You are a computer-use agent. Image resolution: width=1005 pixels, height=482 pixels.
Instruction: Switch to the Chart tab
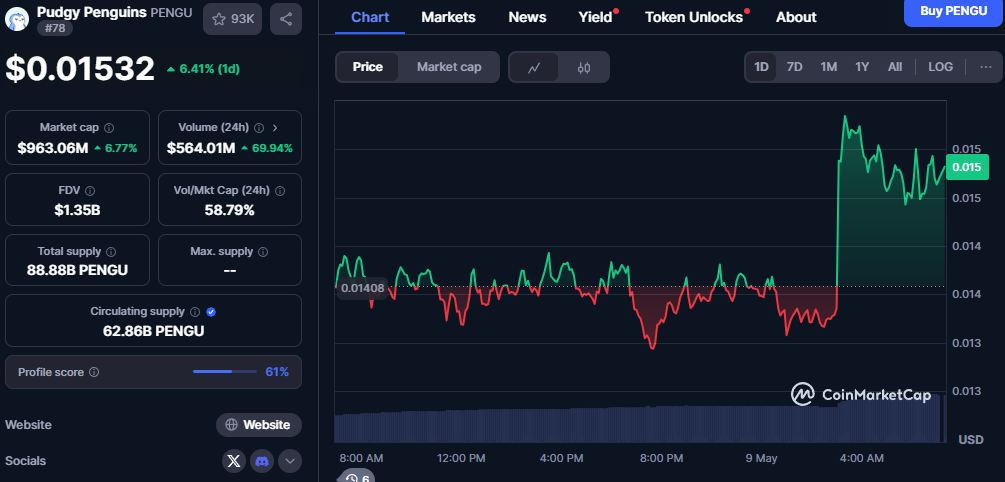(370, 17)
